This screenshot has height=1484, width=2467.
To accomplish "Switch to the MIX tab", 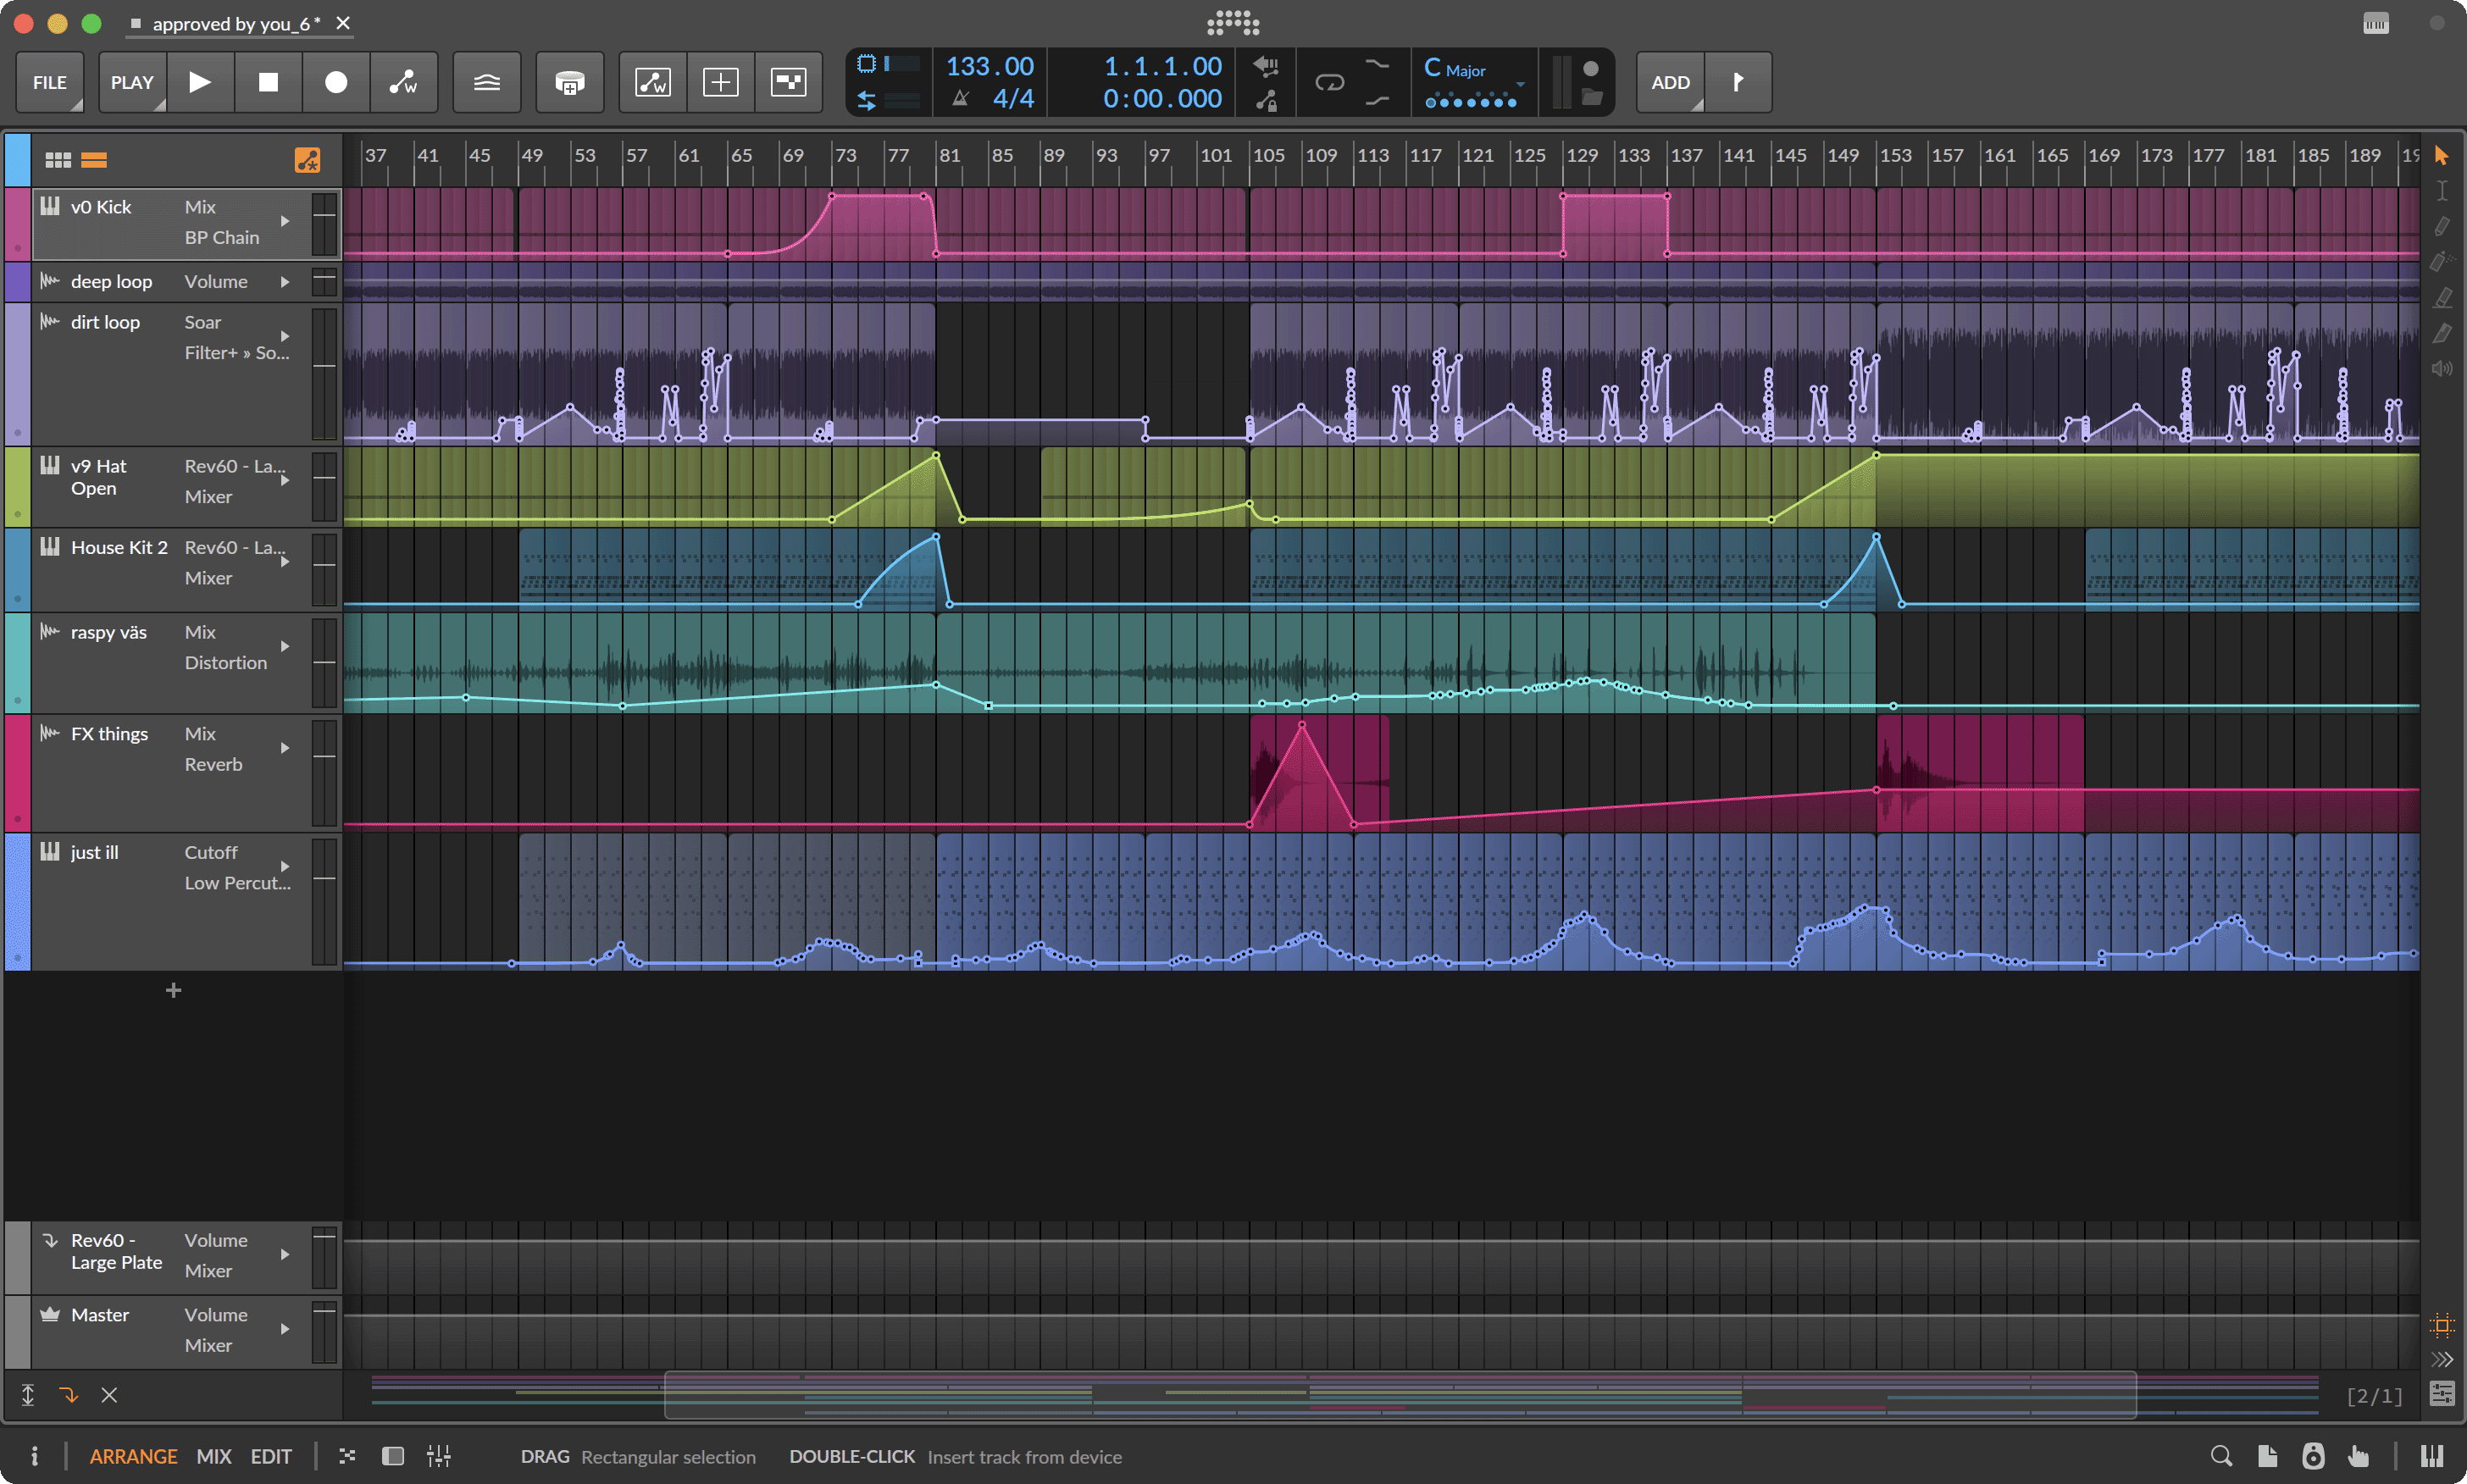I will (214, 1456).
